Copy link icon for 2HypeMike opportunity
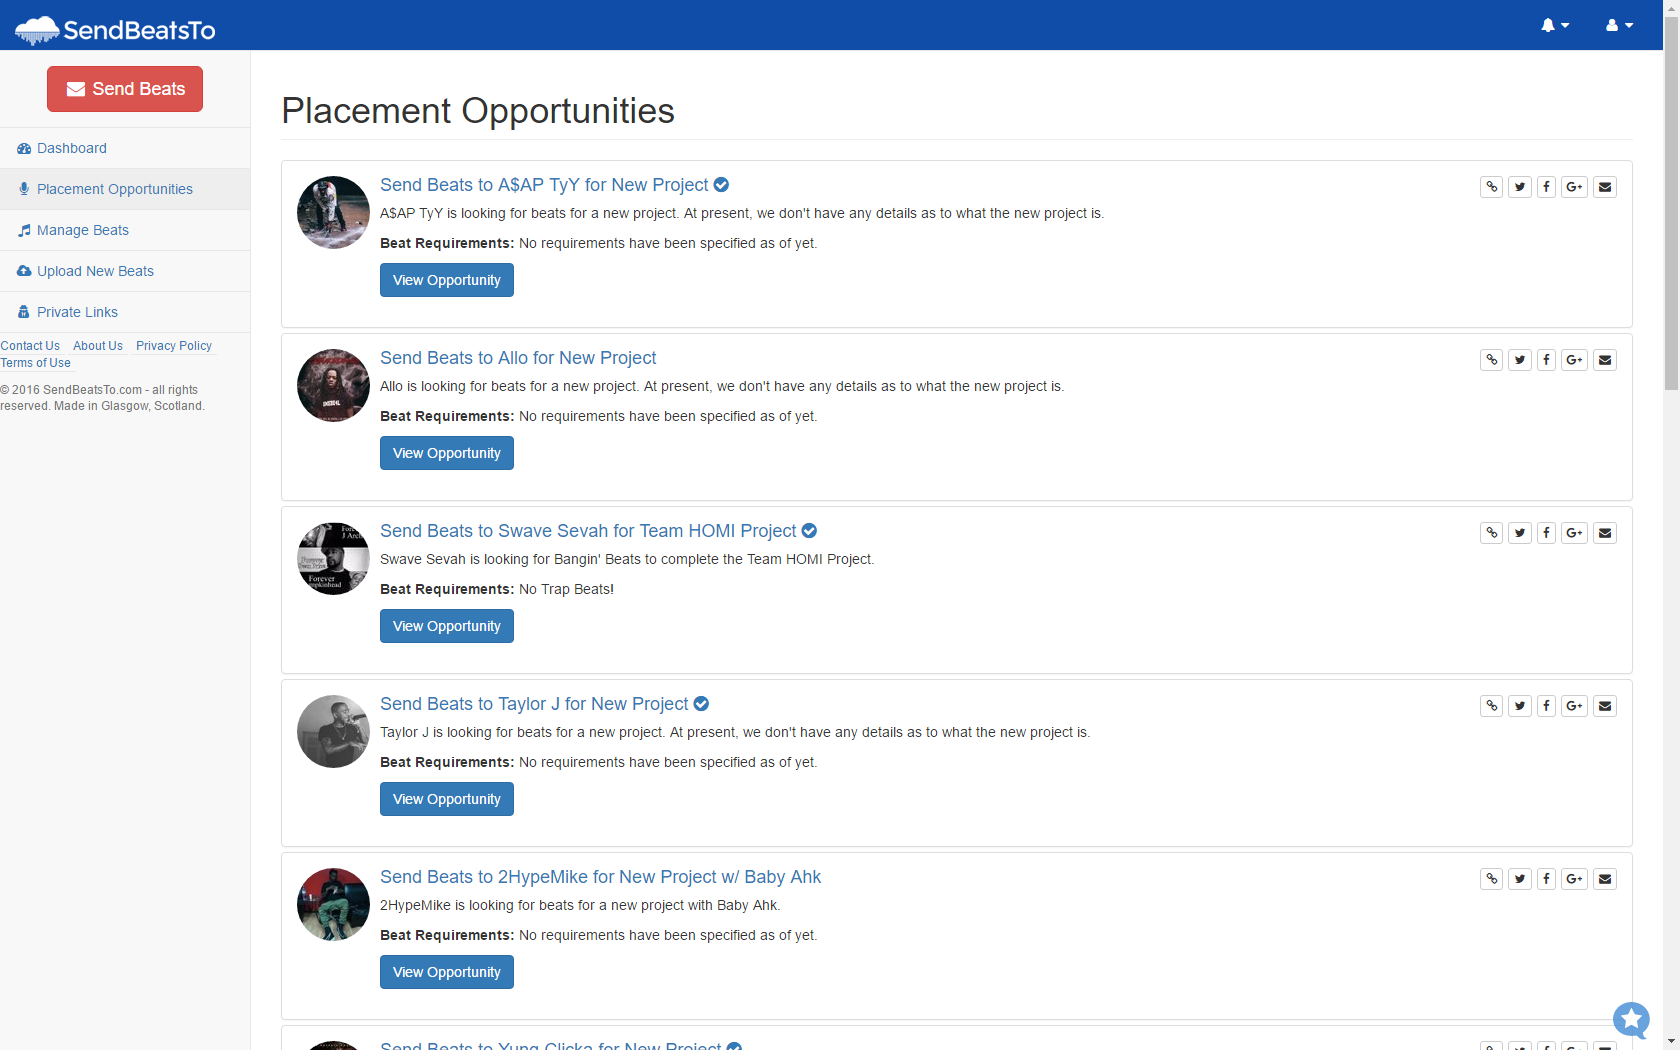 pos(1492,879)
